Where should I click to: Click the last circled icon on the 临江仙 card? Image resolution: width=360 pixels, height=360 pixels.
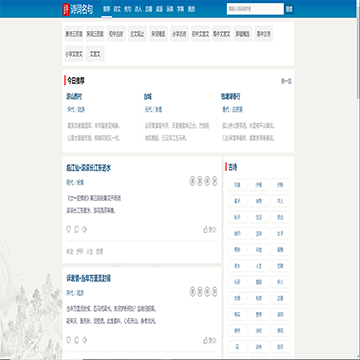pyautogui.click(x=215, y=181)
